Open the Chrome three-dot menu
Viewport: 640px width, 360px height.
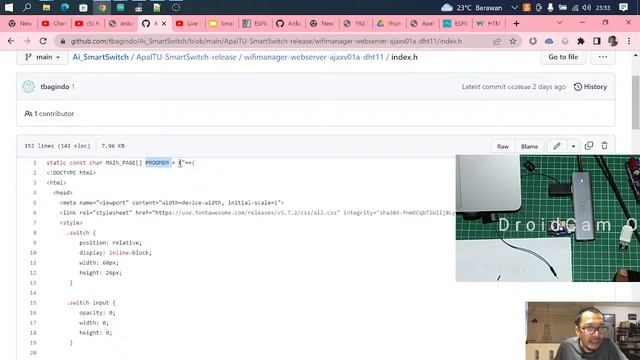tap(629, 41)
